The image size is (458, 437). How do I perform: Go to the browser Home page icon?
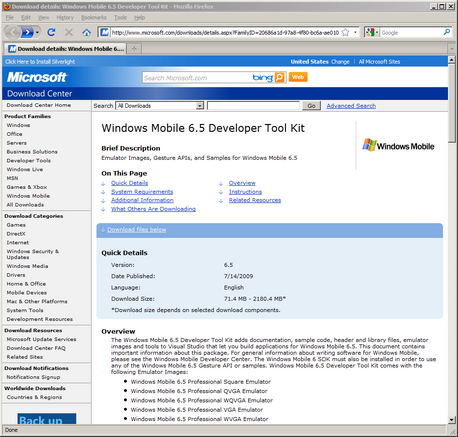click(x=87, y=32)
